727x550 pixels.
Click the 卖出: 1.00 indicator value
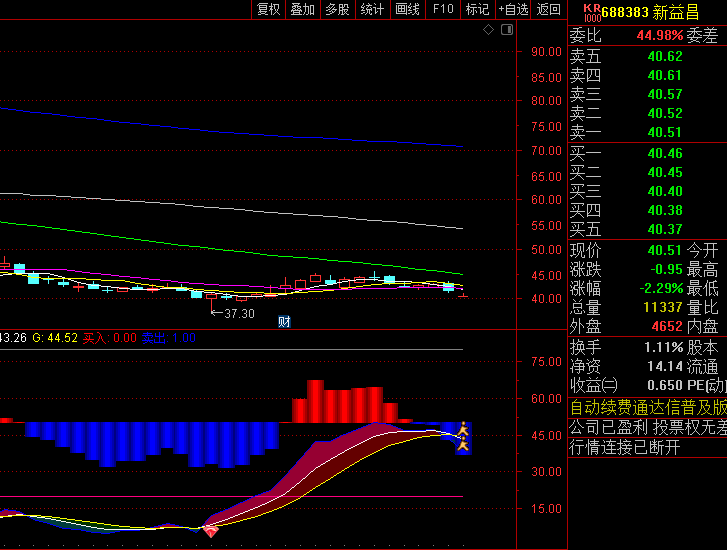tap(168, 338)
